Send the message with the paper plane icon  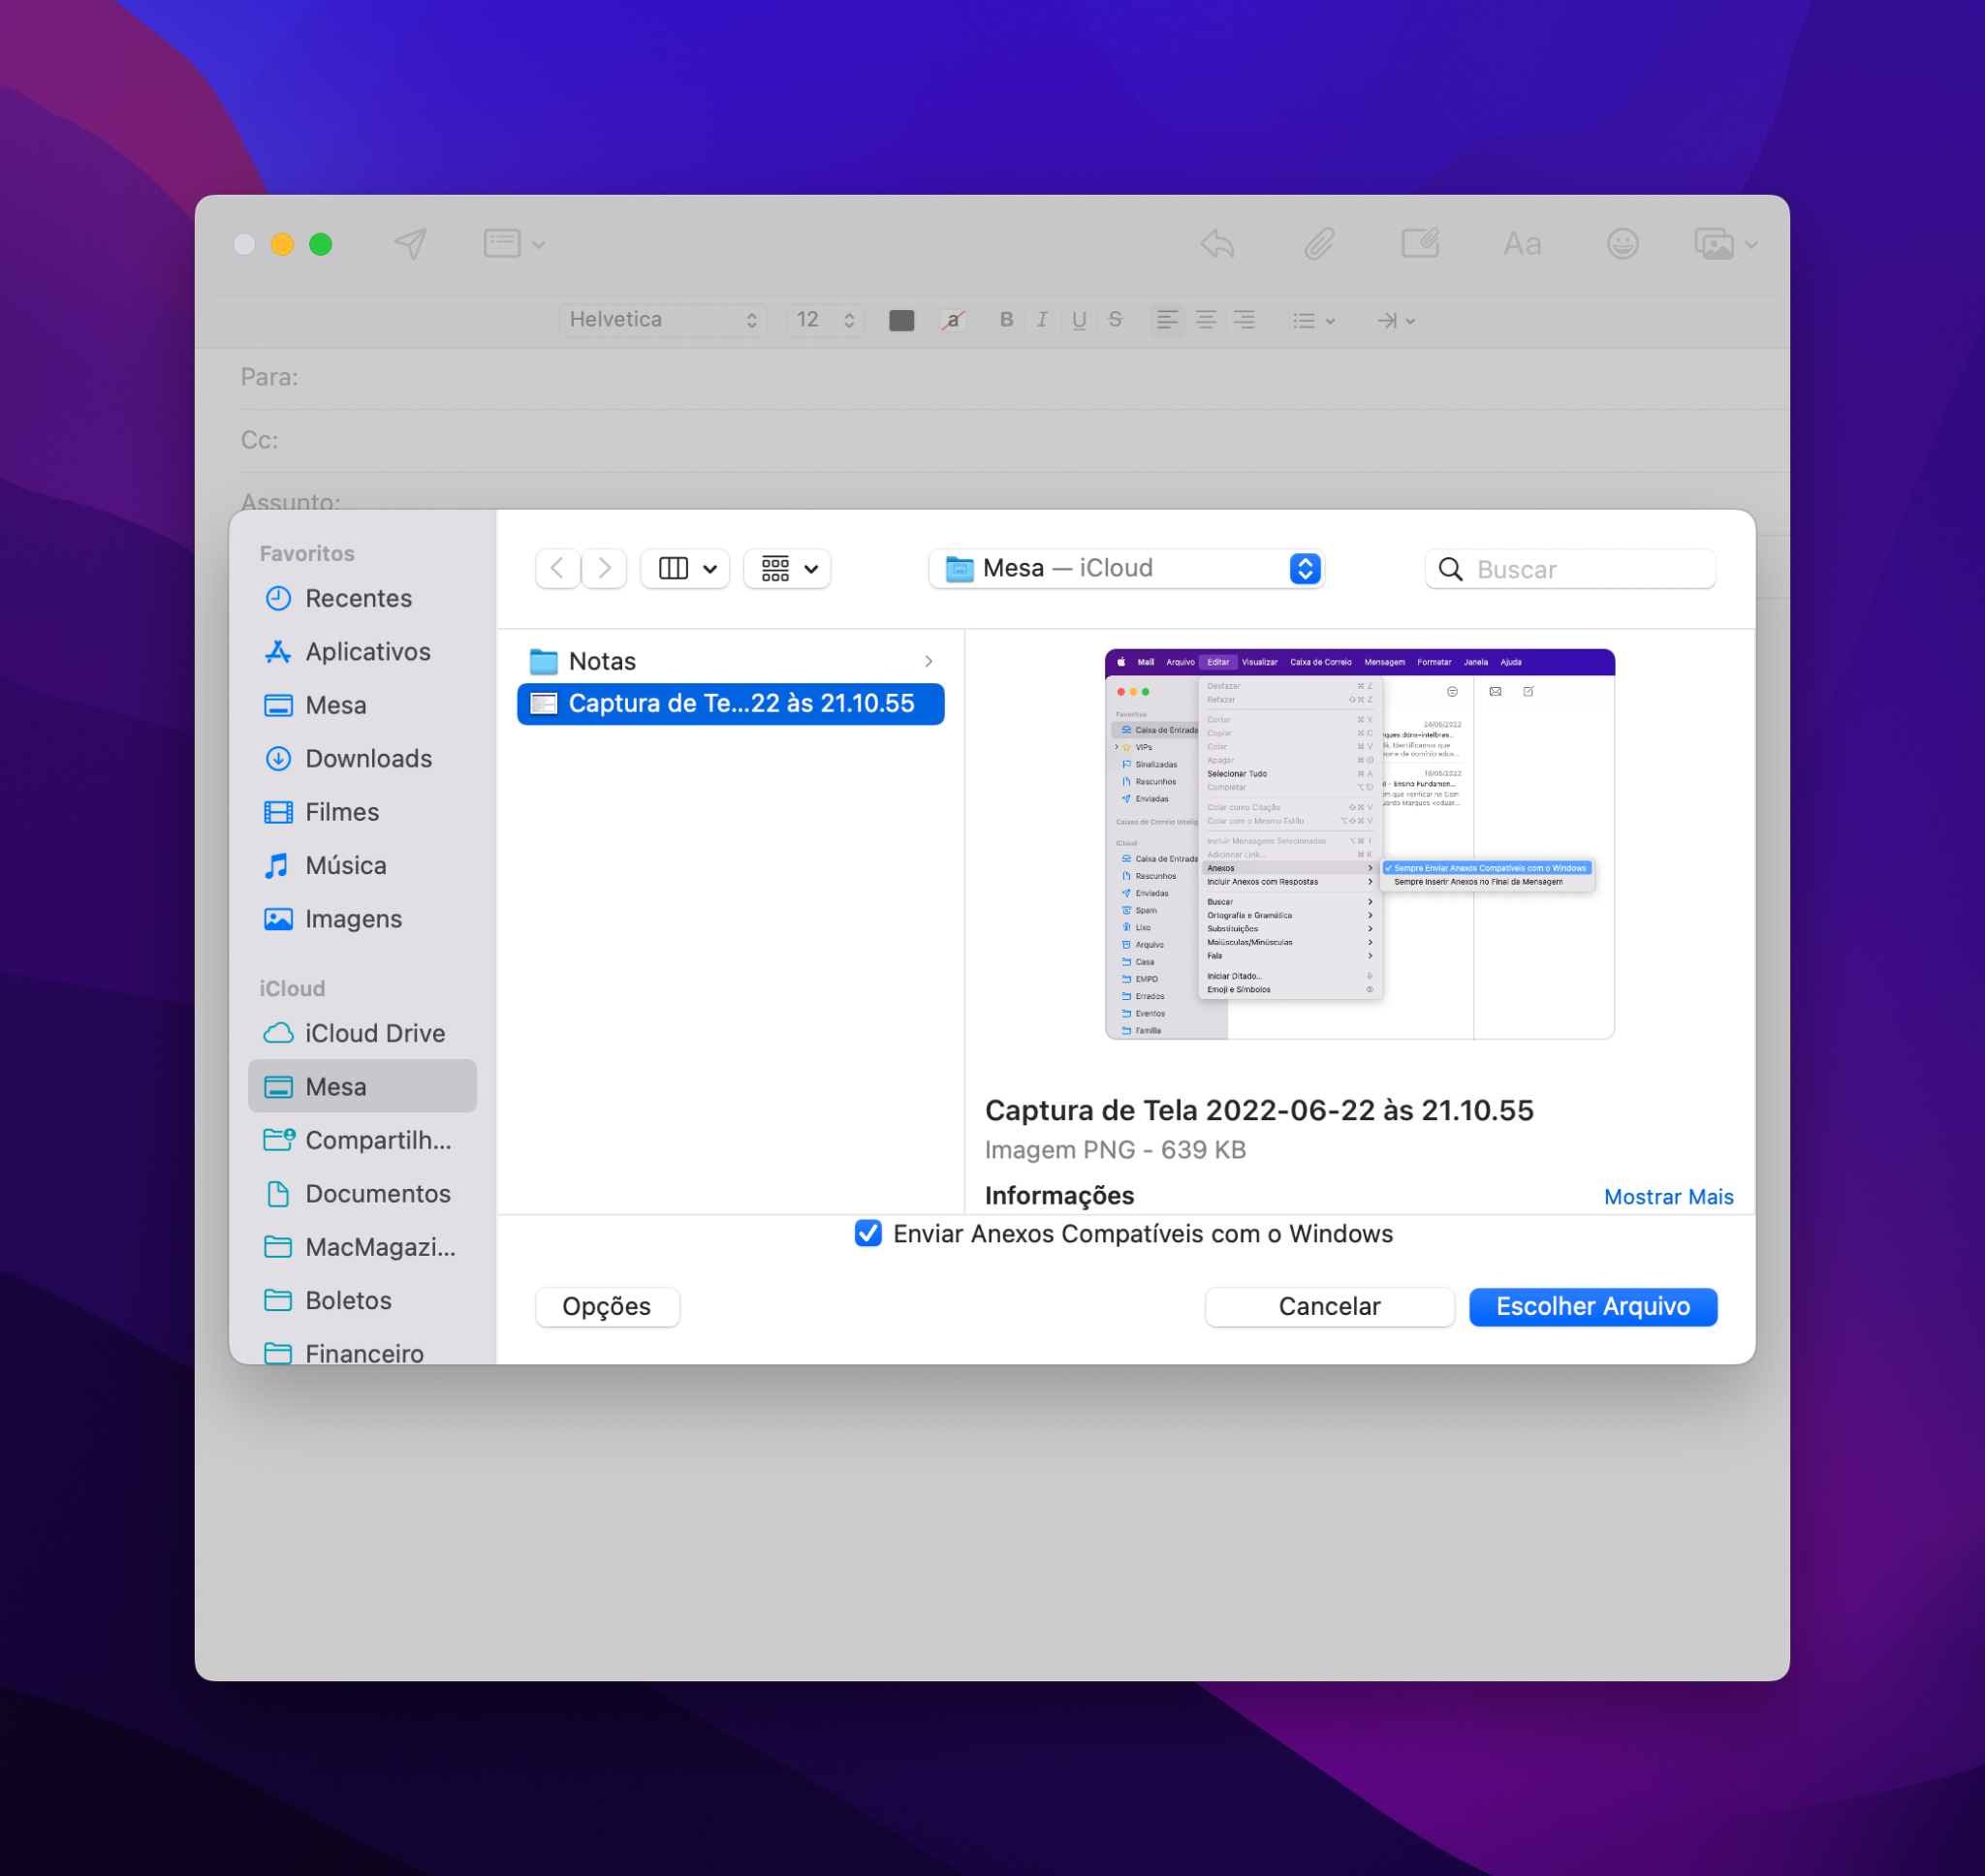[x=410, y=243]
